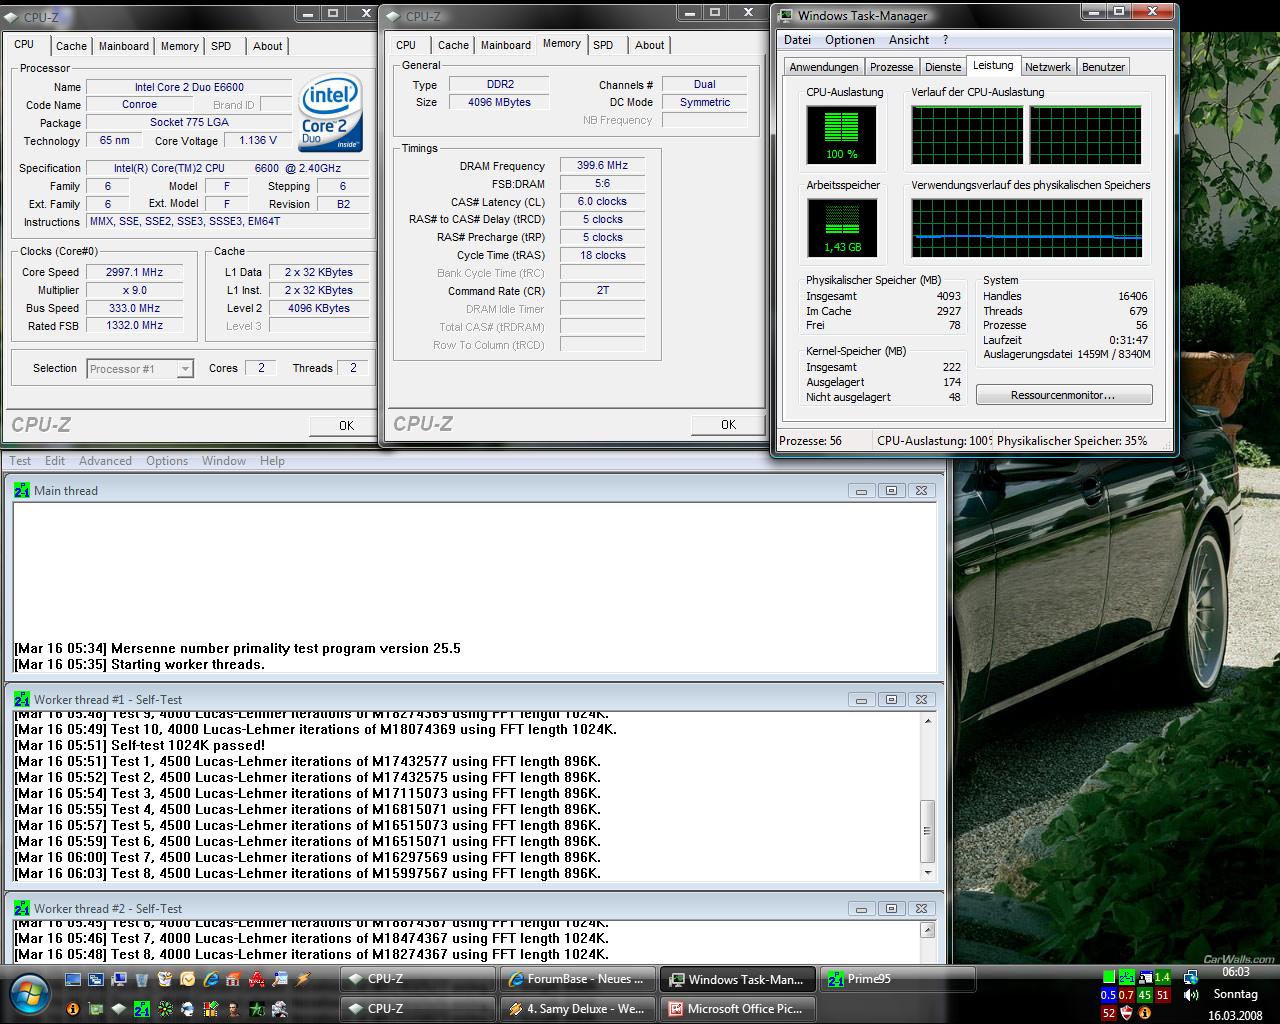Click scroll-up arrow in Worker thread #1
Image resolution: width=1280 pixels, height=1024 pixels.
click(x=928, y=720)
